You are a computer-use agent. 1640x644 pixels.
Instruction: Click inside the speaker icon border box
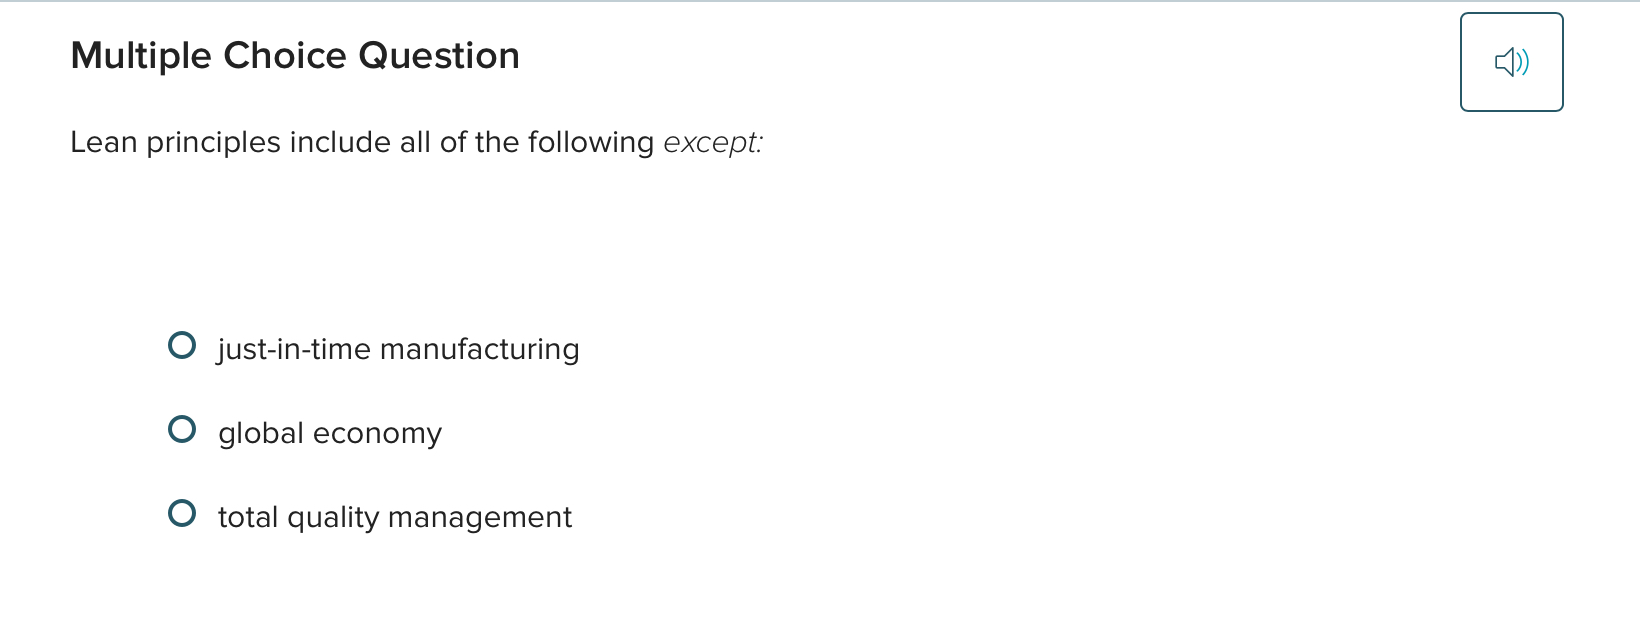tap(1511, 62)
